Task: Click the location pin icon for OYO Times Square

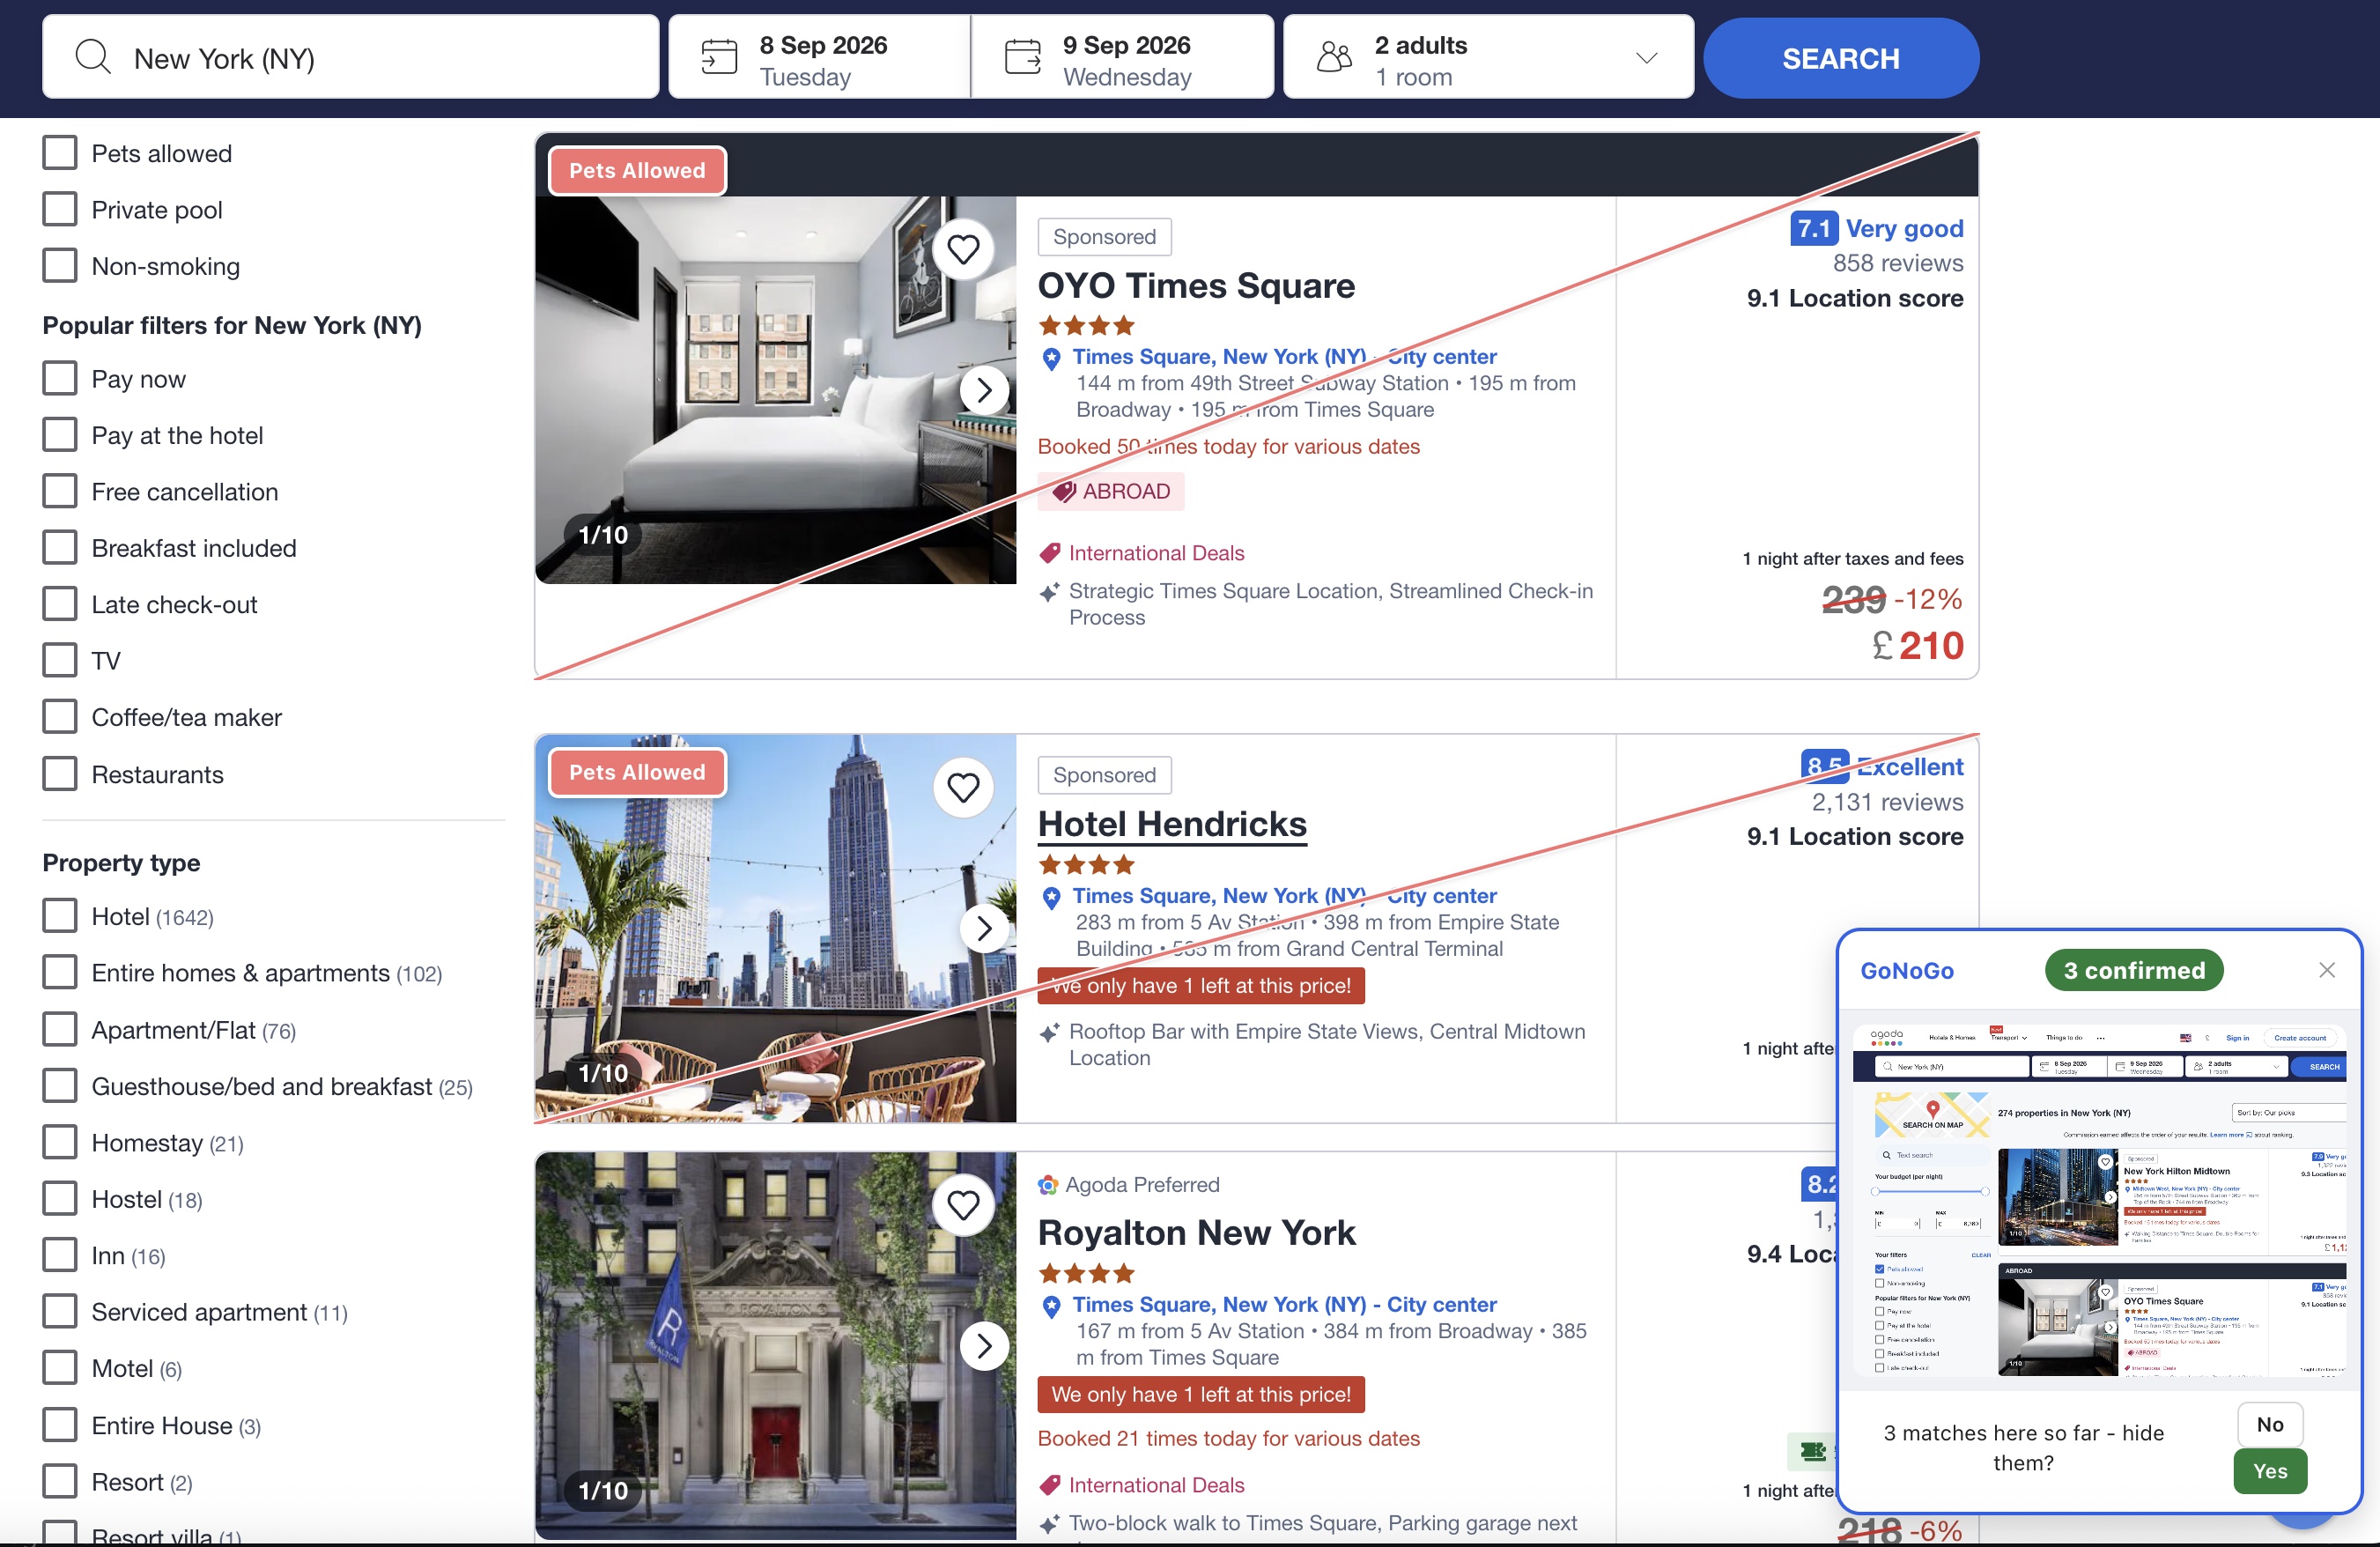Action: pos(1051,358)
